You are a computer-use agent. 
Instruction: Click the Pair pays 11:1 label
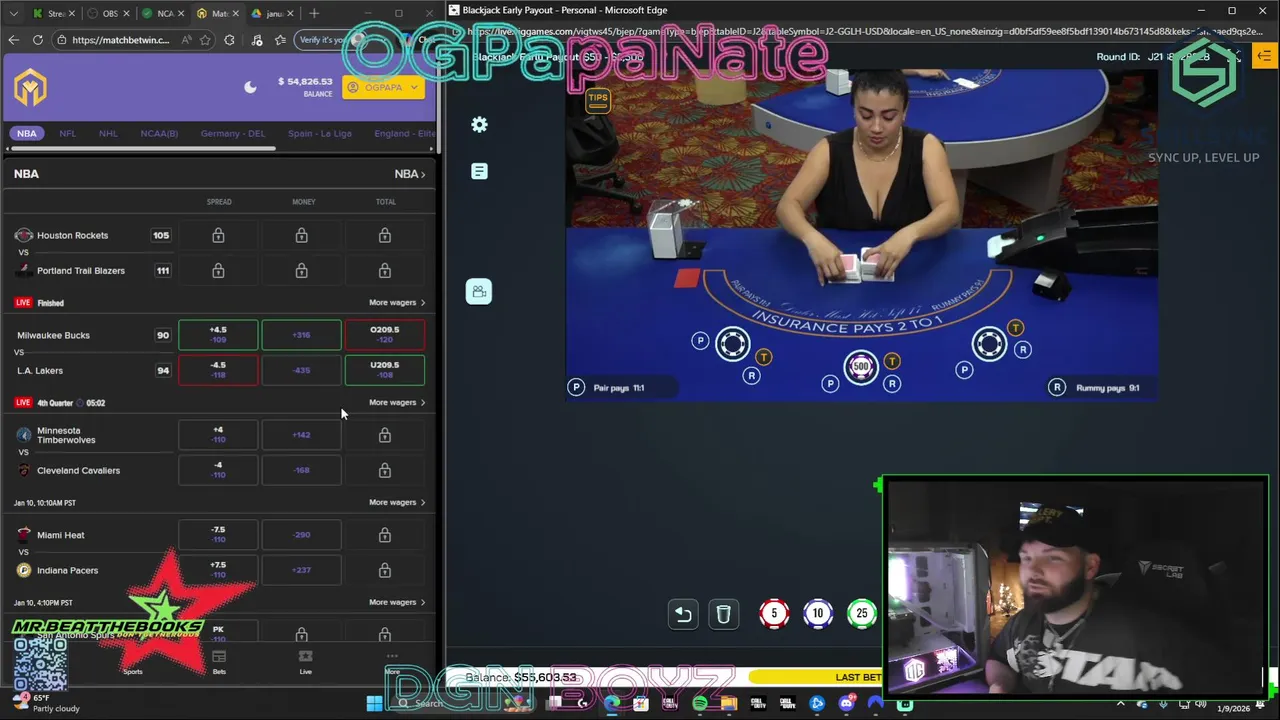[x=618, y=388]
